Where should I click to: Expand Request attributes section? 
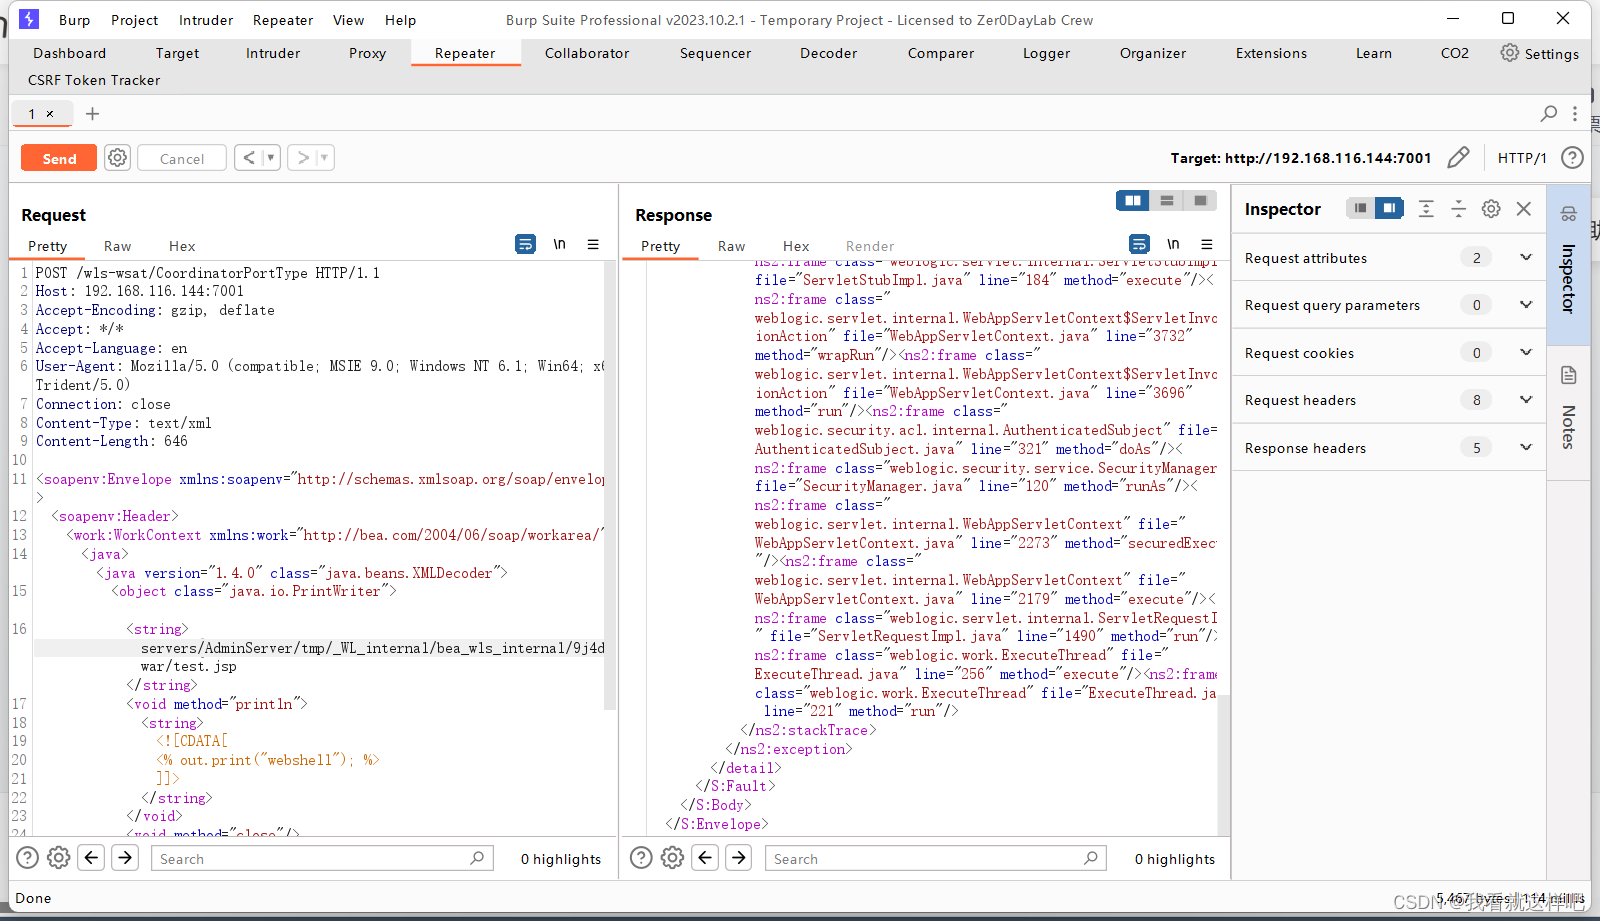(1389, 258)
